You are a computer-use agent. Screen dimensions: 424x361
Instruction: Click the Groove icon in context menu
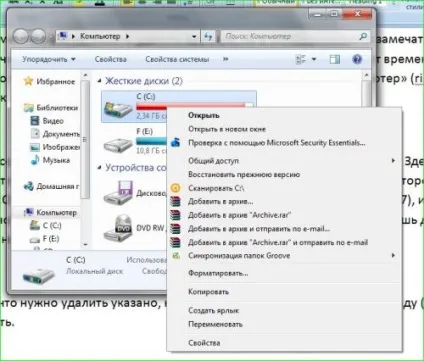point(176,256)
